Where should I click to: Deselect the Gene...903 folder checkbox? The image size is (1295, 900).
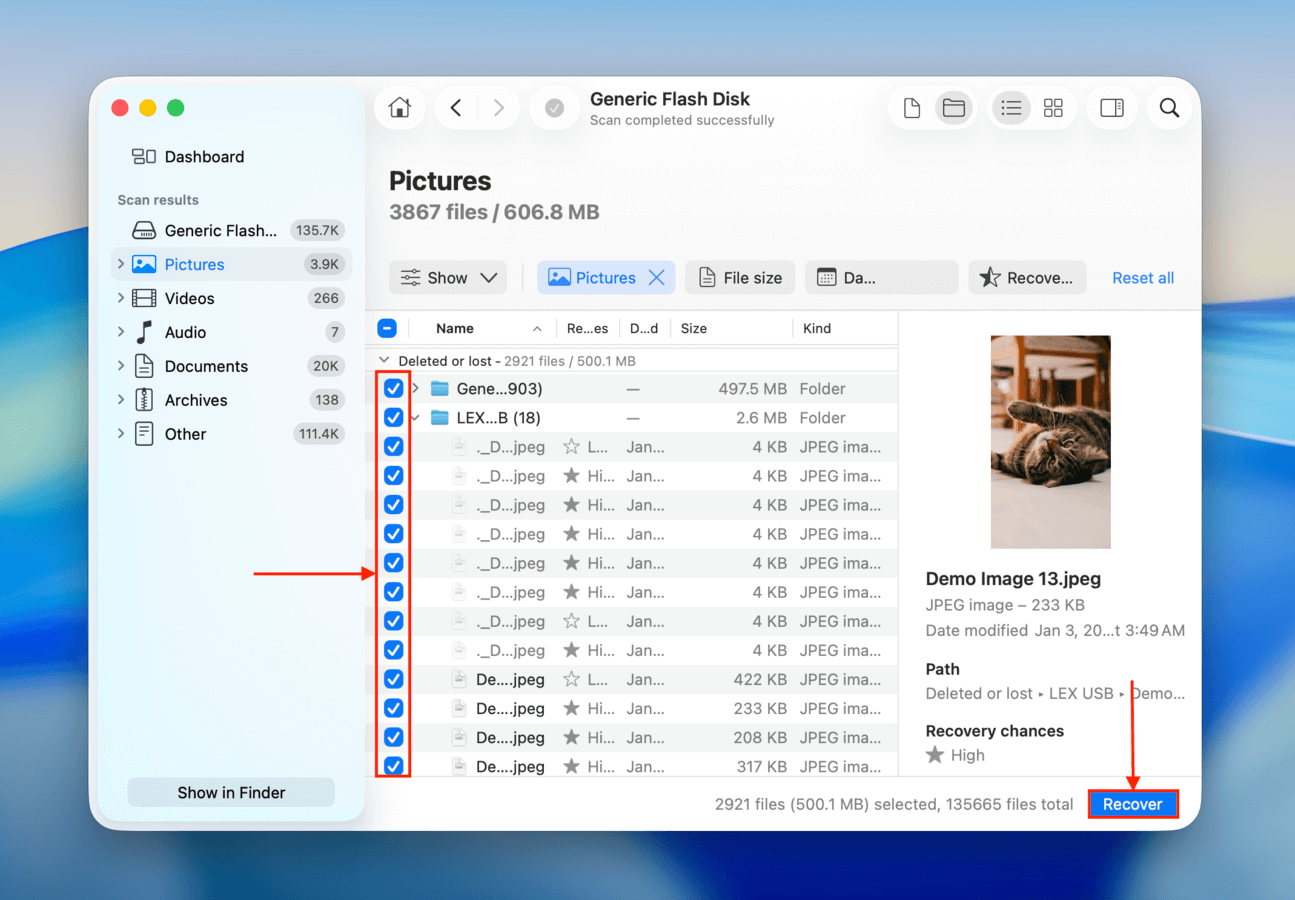[x=394, y=388]
